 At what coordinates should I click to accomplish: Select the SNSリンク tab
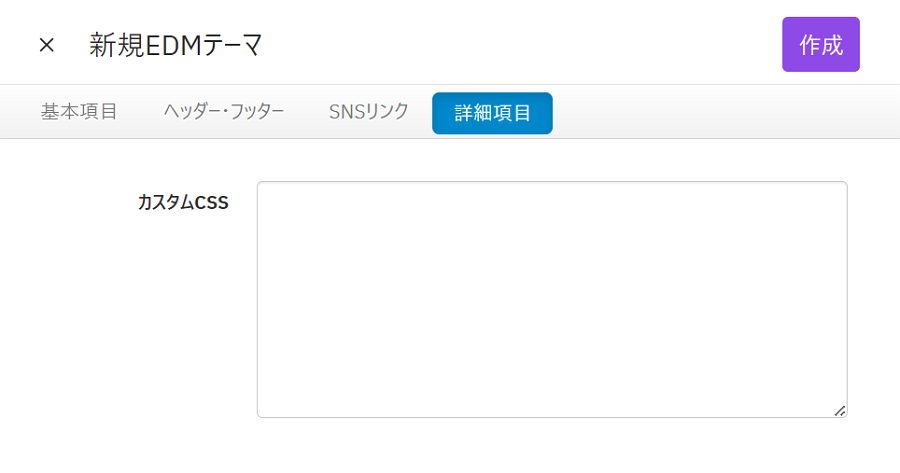click(369, 112)
